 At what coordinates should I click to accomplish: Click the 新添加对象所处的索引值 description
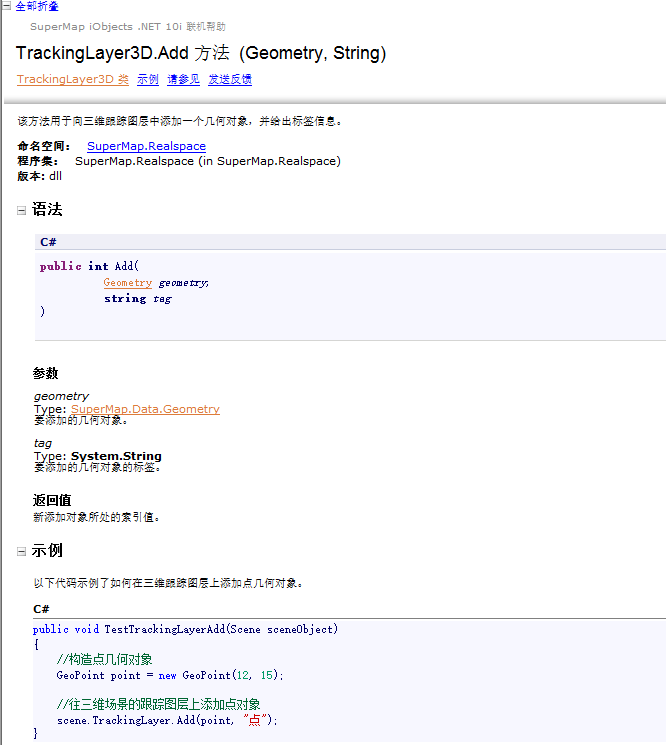click(97, 517)
